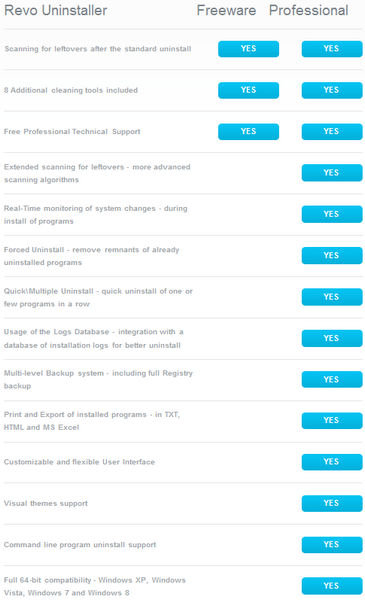Click YES badge for Print and Export row
This screenshot has height=600, width=365.
coord(332,420)
